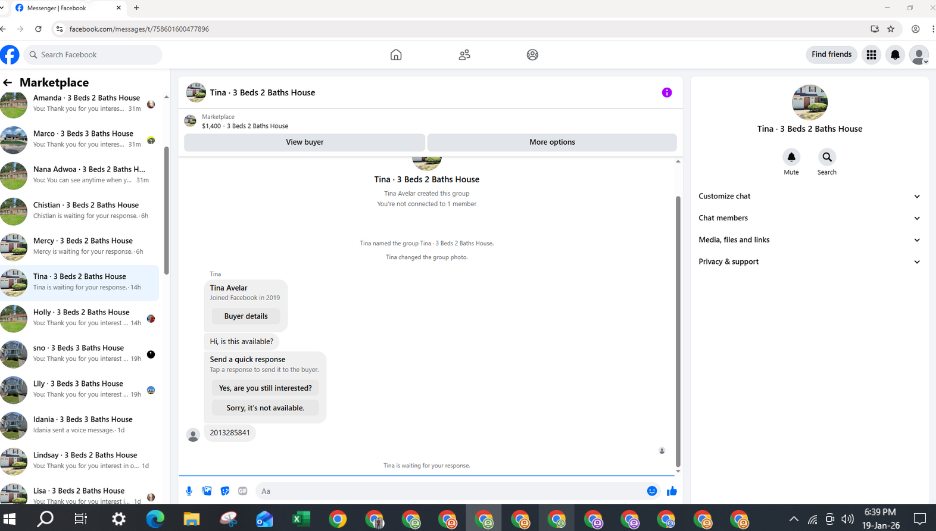Screen dimensions: 936x531
Task: Attach a photo or file icon
Action: pos(207,491)
